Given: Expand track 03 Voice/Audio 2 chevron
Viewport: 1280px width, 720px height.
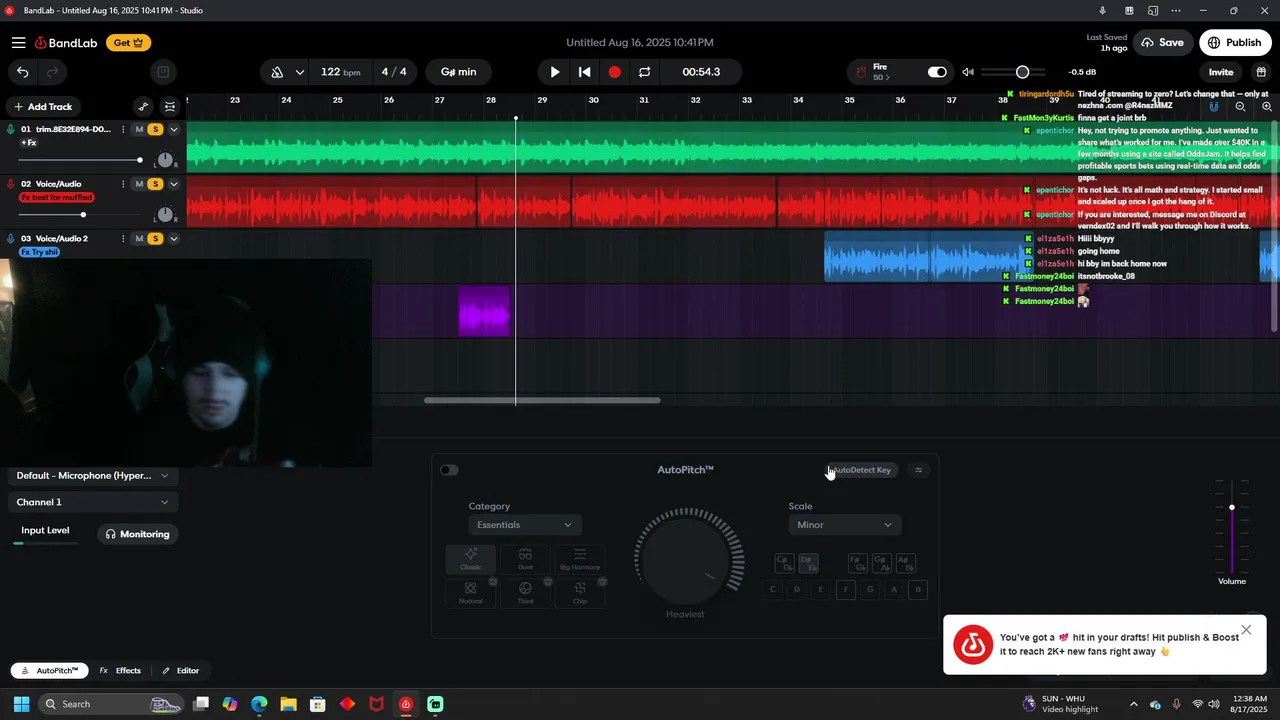Looking at the screenshot, I should [x=174, y=239].
